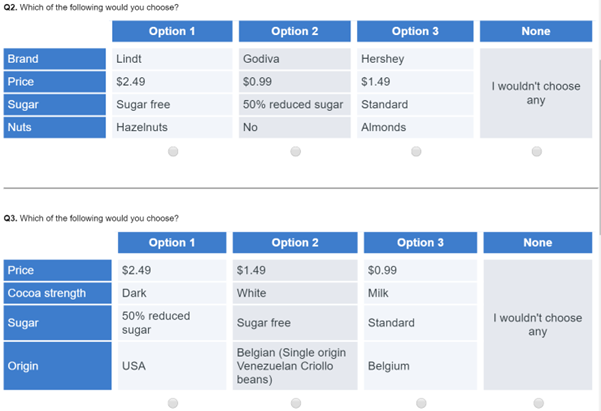Choose Q3 None radio button
This screenshot has width=601, height=411.
(x=539, y=403)
